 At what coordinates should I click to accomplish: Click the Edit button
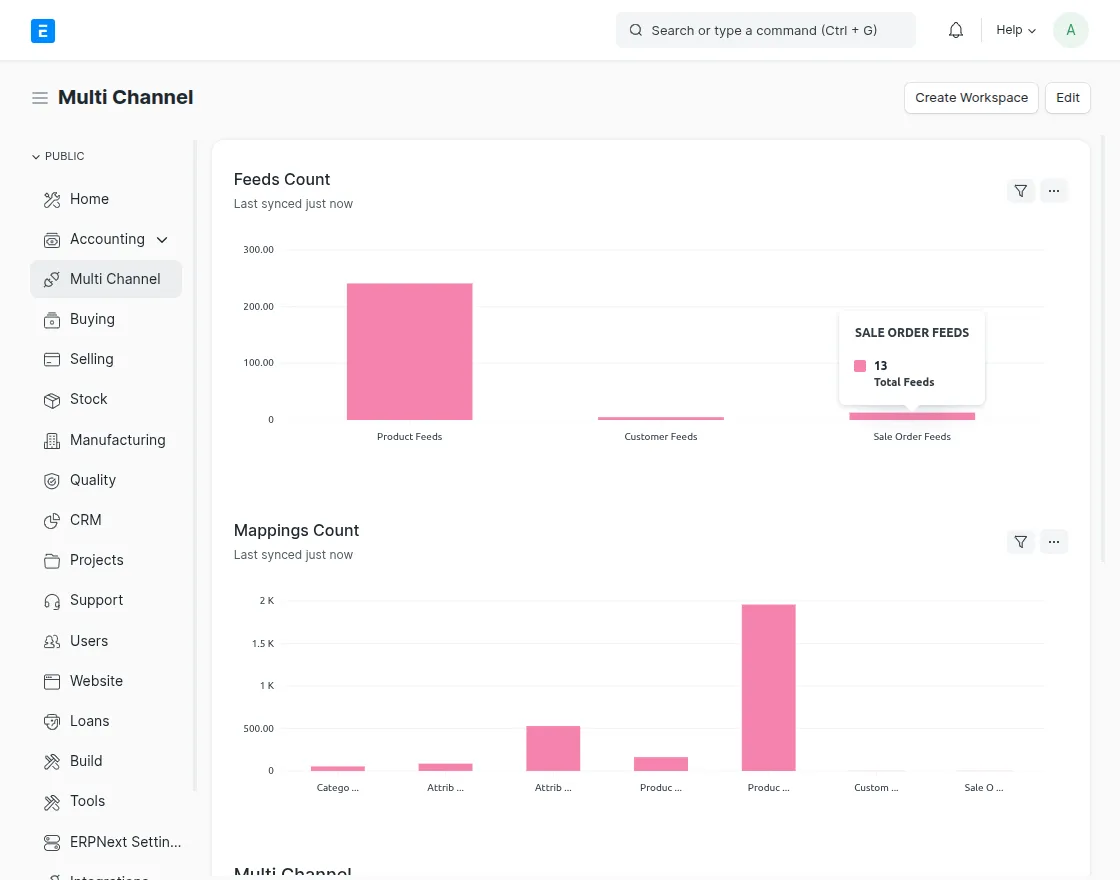pyautogui.click(x=1067, y=98)
